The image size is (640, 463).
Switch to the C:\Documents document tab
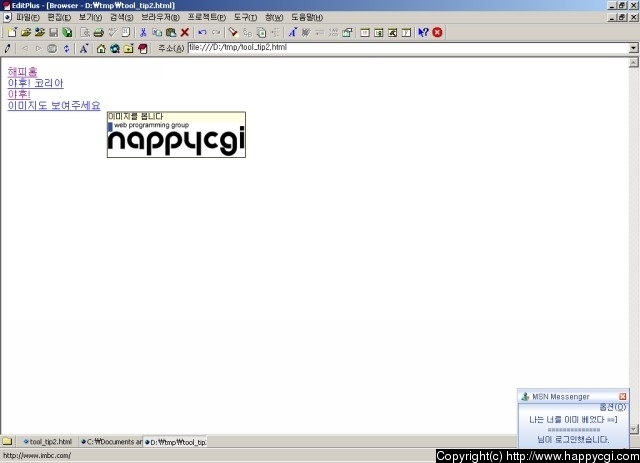(x=111, y=442)
